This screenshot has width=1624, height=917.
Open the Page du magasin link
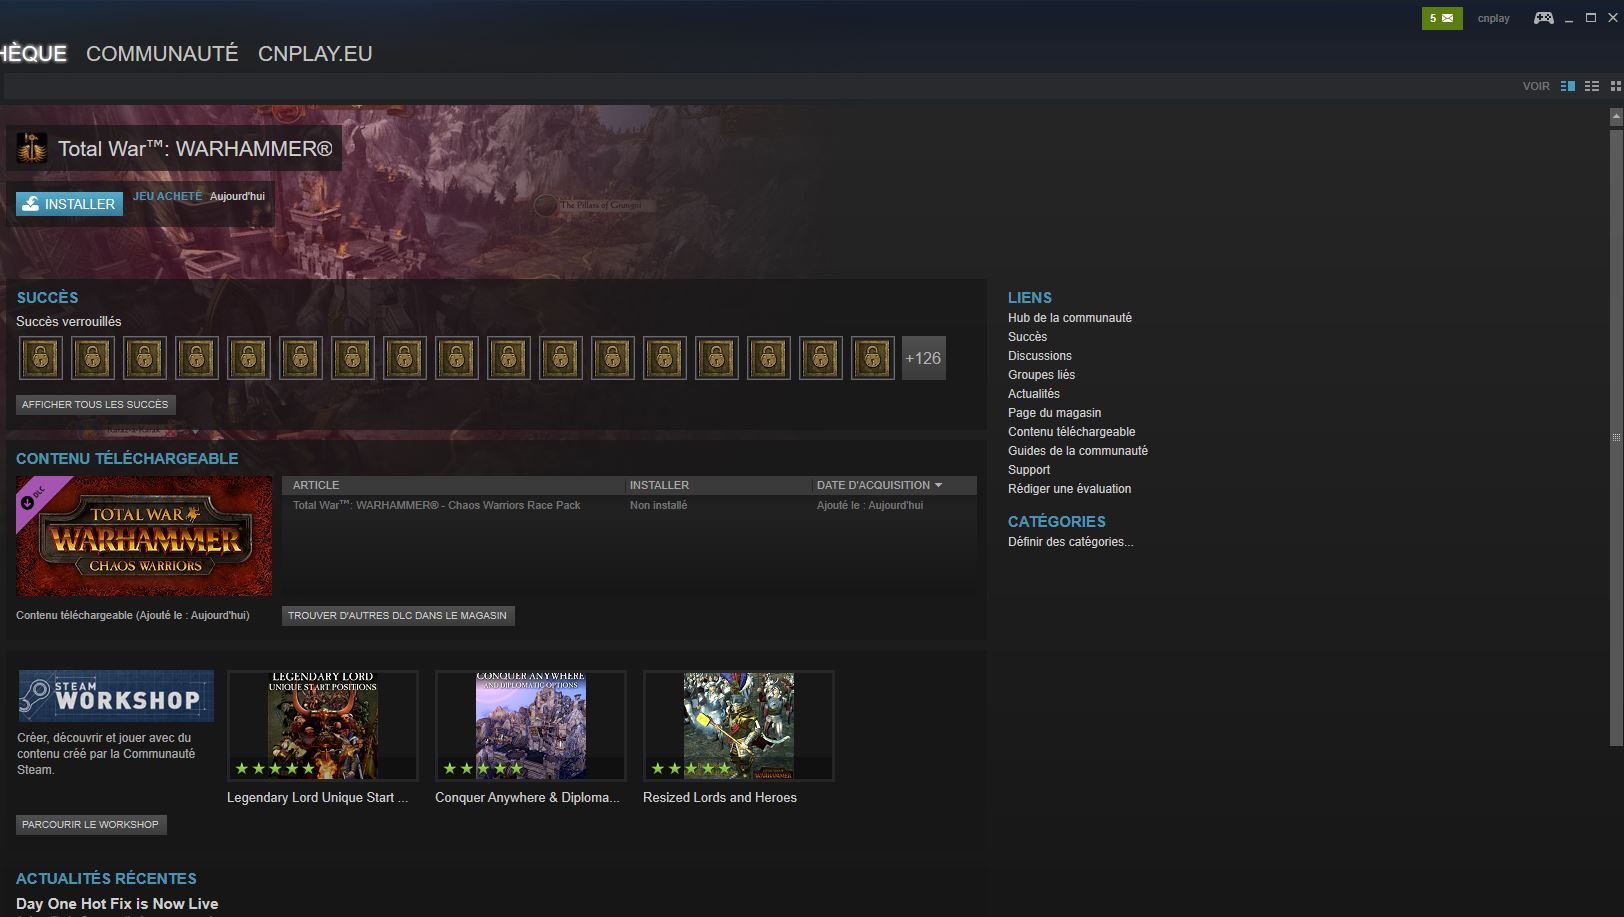(x=1054, y=413)
